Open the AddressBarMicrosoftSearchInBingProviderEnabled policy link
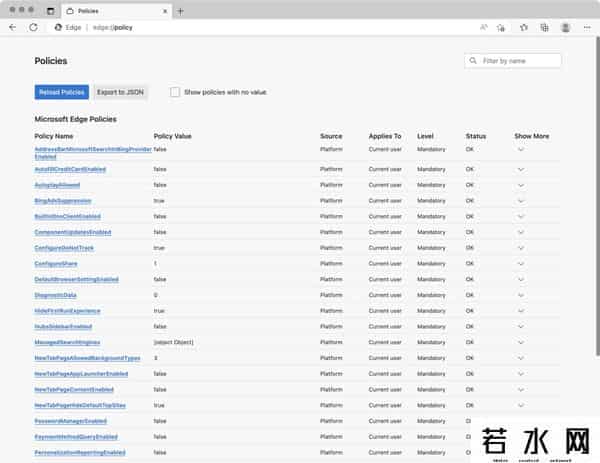This screenshot has width=600, height=463. click(x=93, y=153)
